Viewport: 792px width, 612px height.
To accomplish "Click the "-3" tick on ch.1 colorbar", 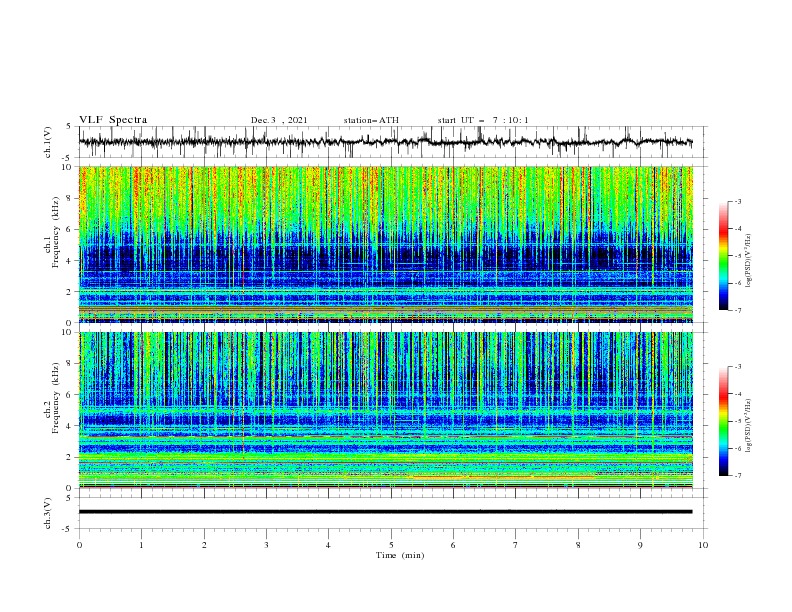I will tap(737, 201).
